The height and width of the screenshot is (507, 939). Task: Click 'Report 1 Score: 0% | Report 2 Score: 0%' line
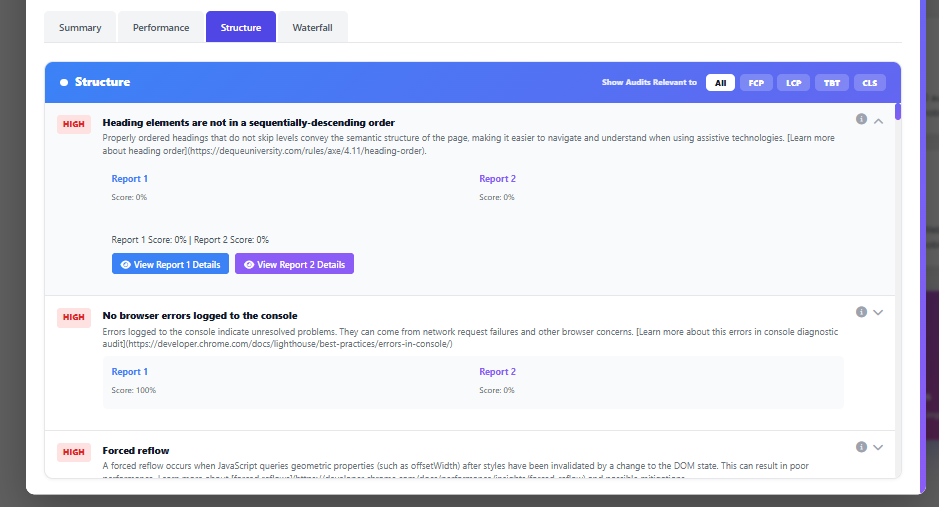(x=190, y=239)
